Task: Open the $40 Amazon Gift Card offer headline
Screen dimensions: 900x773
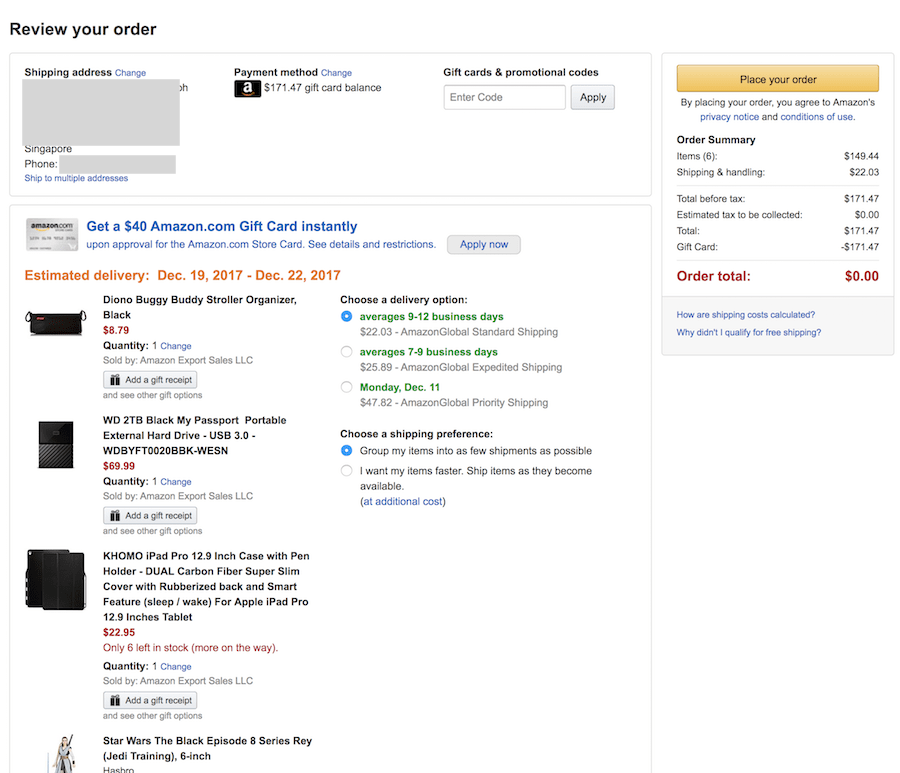Action: [222, 226]
